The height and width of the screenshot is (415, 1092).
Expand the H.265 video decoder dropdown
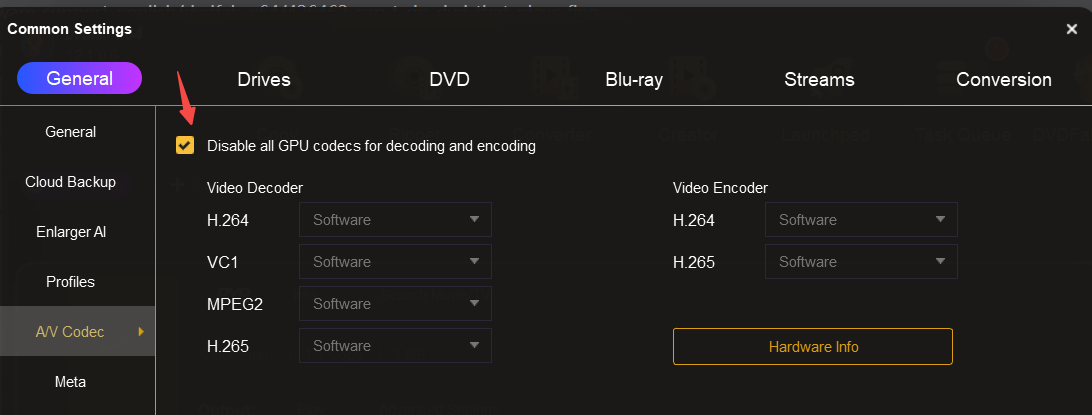(395, 346)
